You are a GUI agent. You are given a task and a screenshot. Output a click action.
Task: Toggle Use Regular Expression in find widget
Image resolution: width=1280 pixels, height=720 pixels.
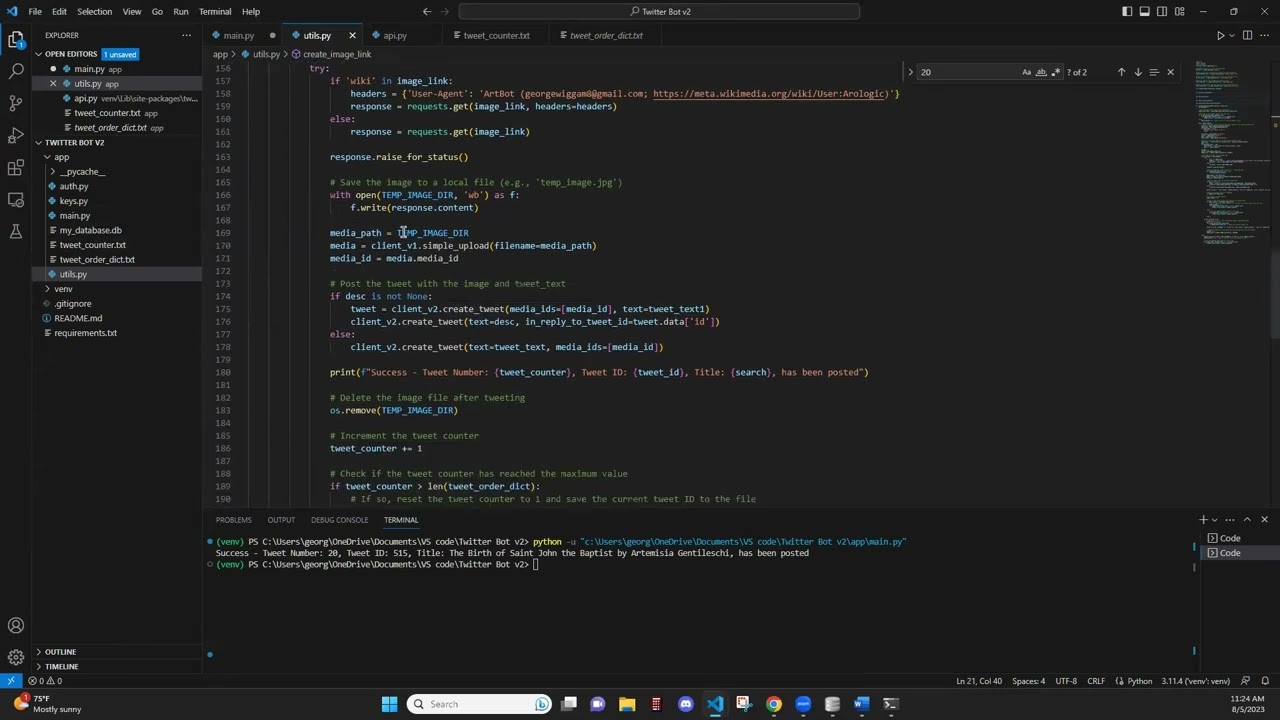tap(1055, 72)
